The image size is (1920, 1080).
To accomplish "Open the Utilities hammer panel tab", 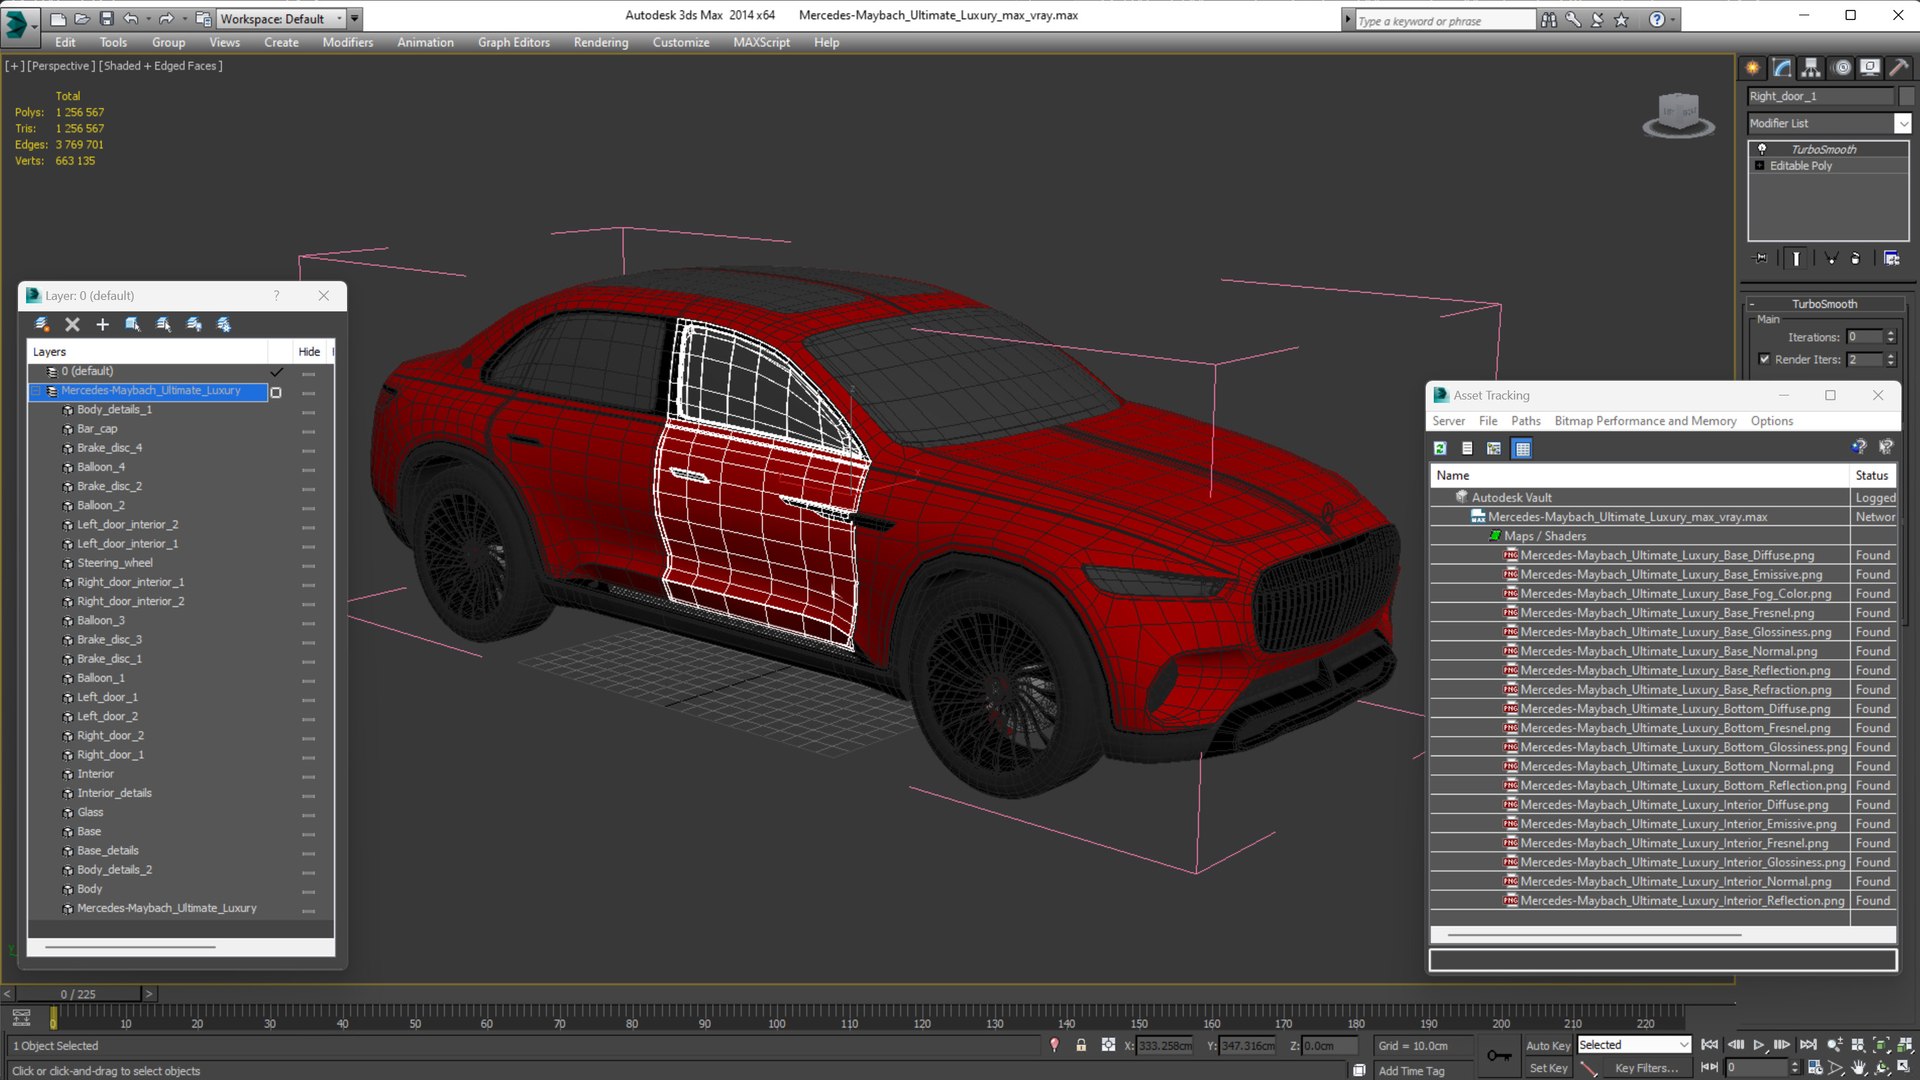I will tap(1898, 68).
